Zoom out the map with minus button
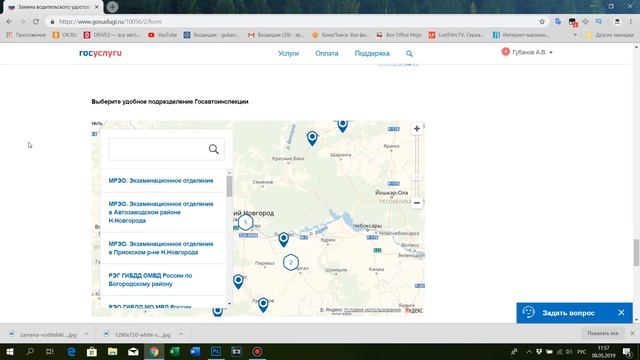This screenshot has height=360, width=640. [x=417, y=203]
